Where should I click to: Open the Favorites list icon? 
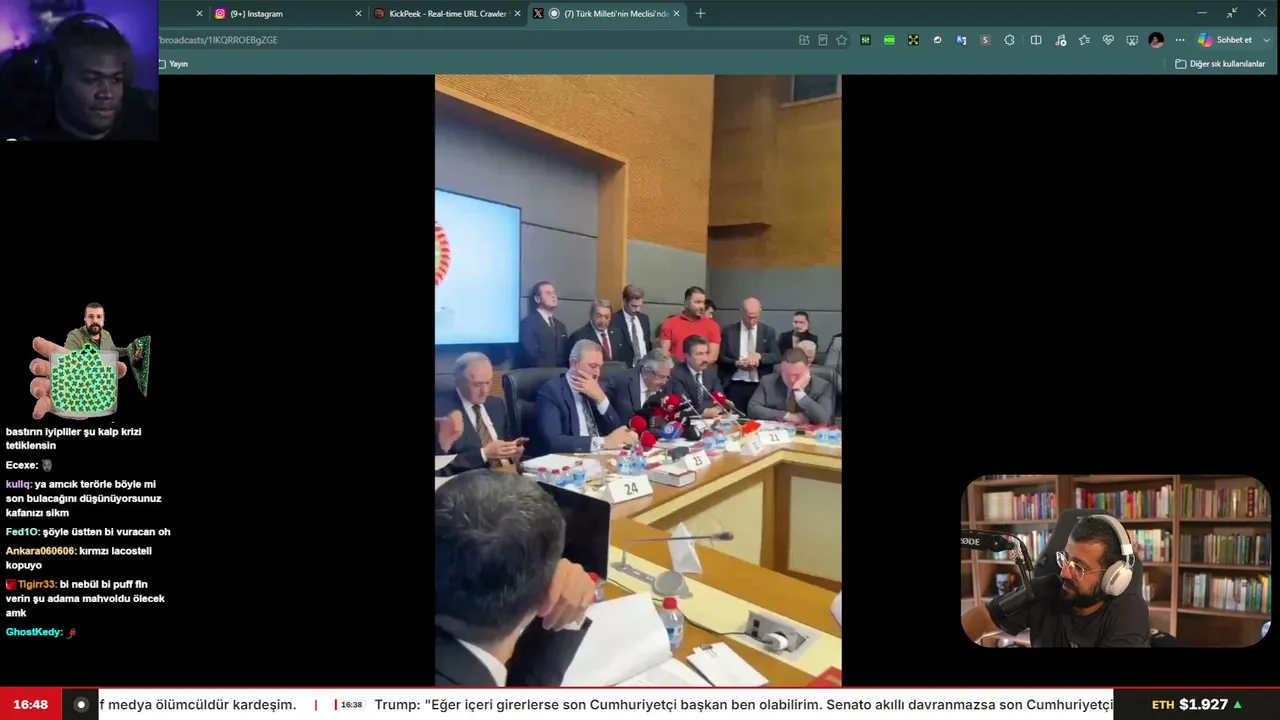point(1084,40)
